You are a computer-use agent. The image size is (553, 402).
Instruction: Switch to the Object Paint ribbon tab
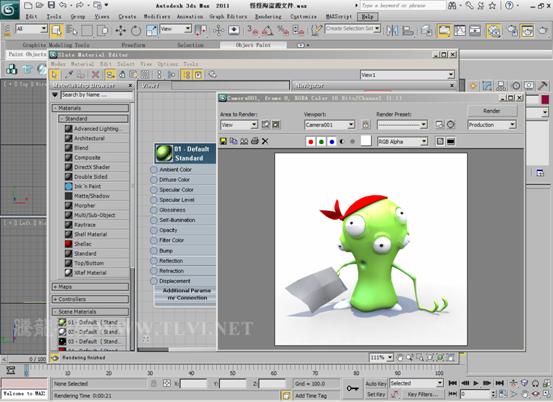tap(253, 45)
